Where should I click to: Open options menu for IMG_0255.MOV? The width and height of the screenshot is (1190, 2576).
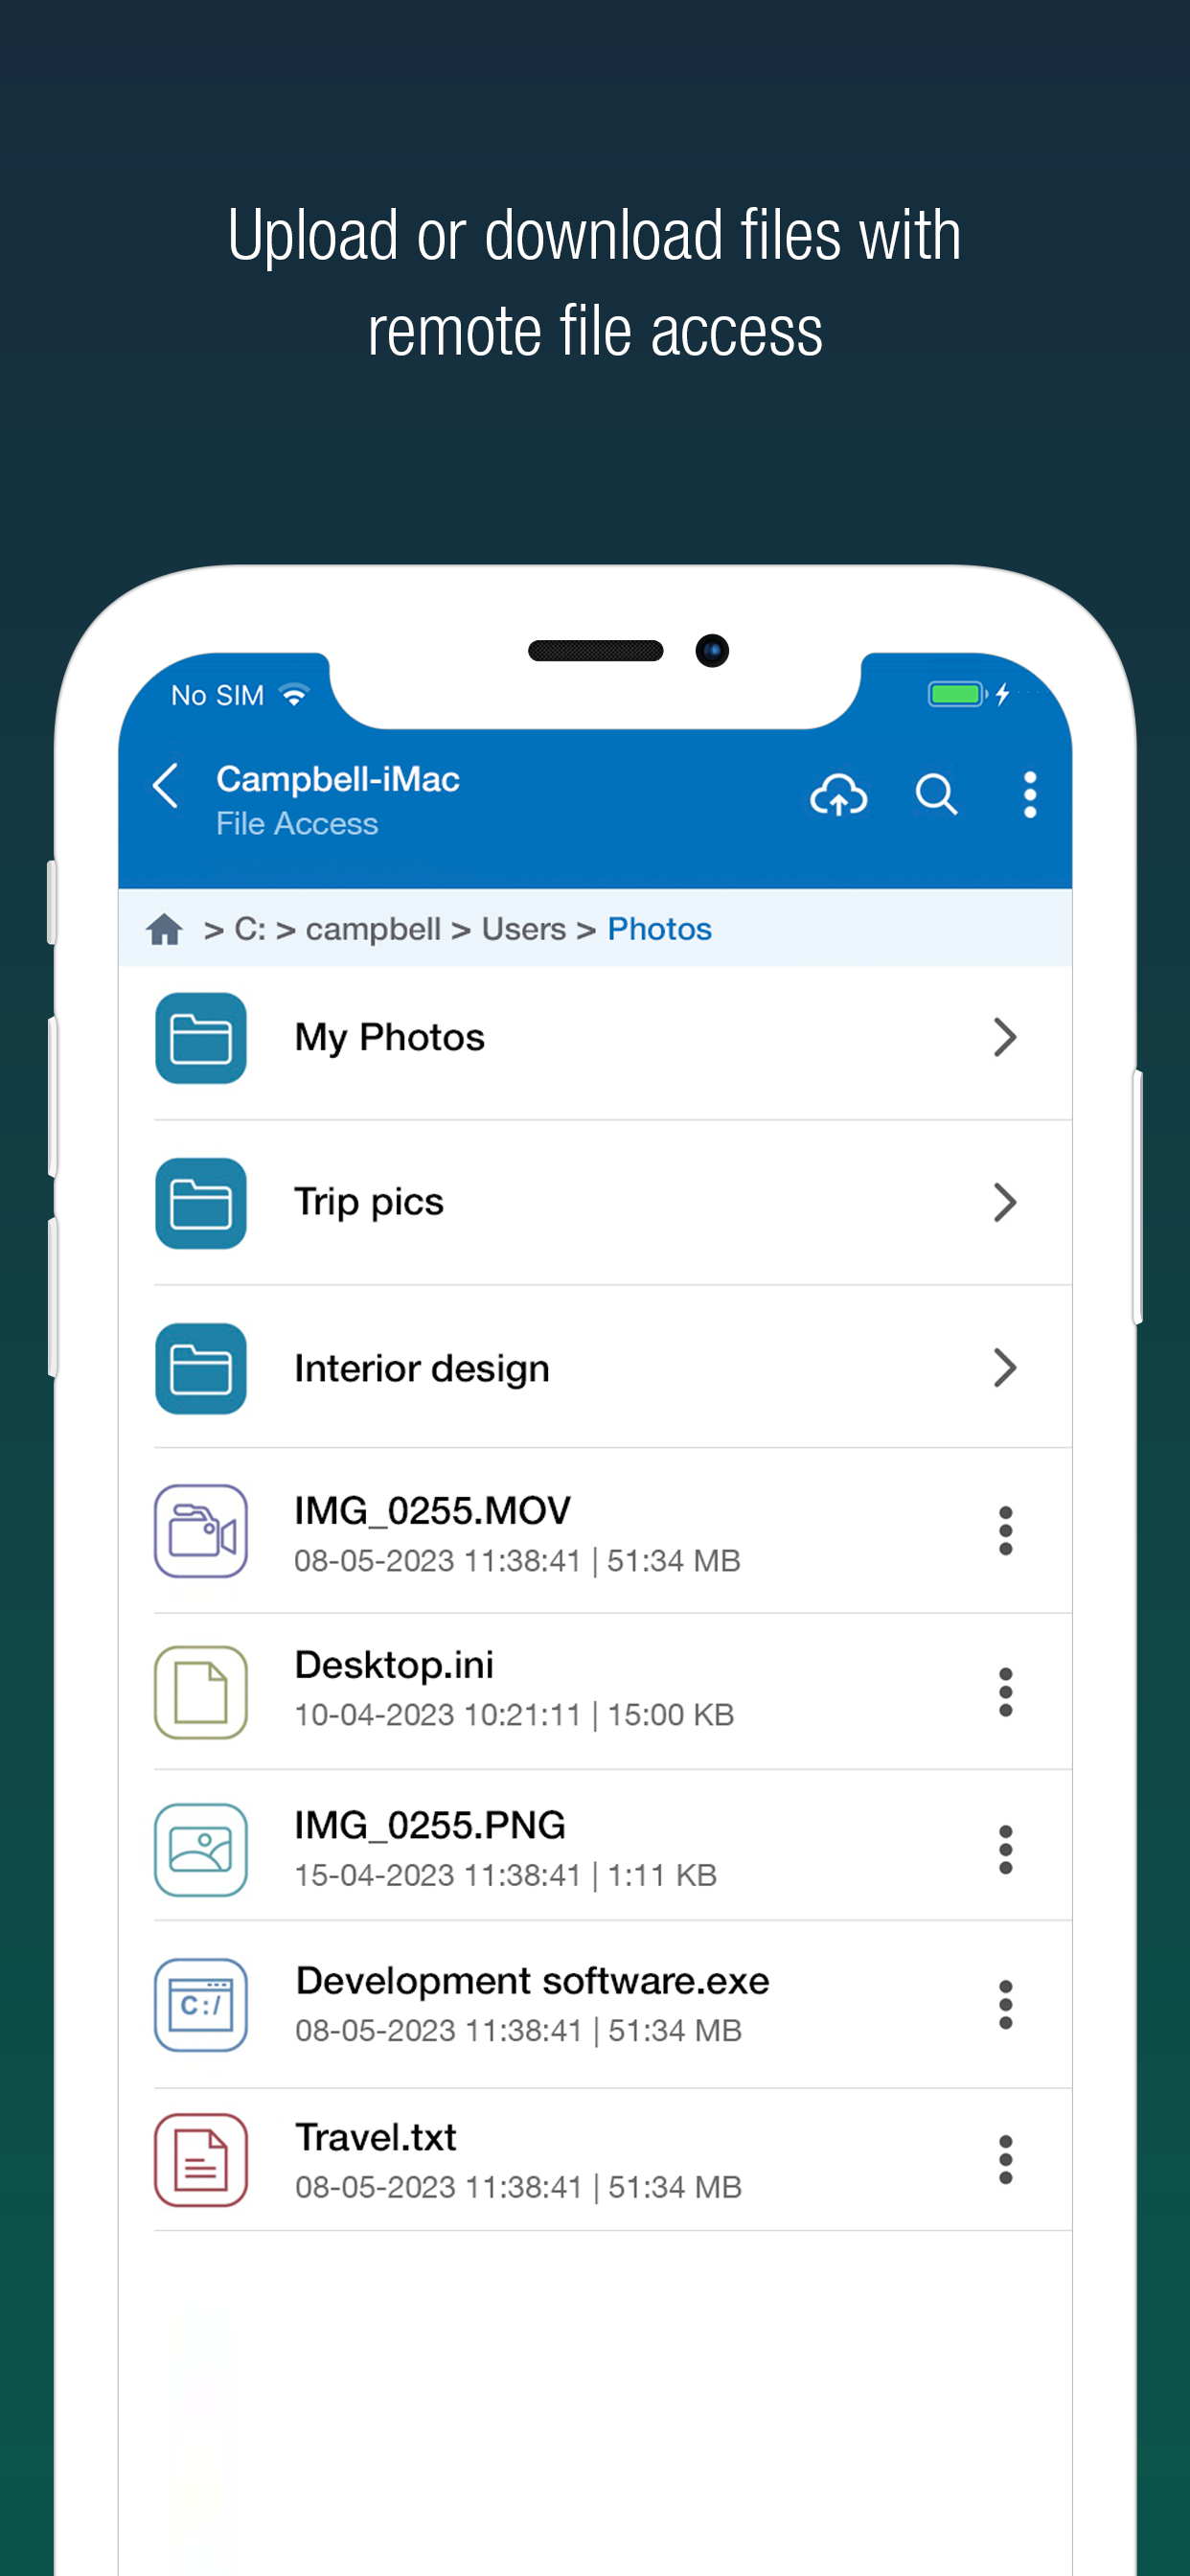click(x=1006, y=1531)
